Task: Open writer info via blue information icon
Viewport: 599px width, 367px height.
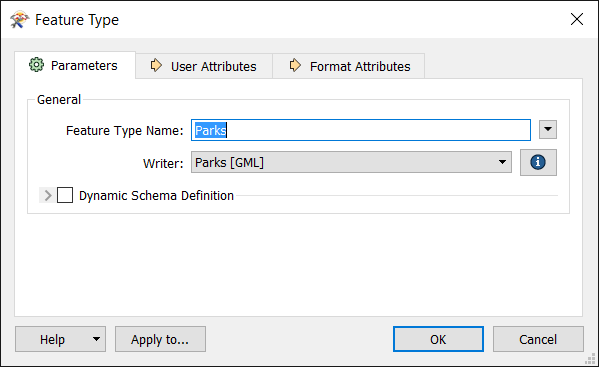Action: (x=538, y=162)
